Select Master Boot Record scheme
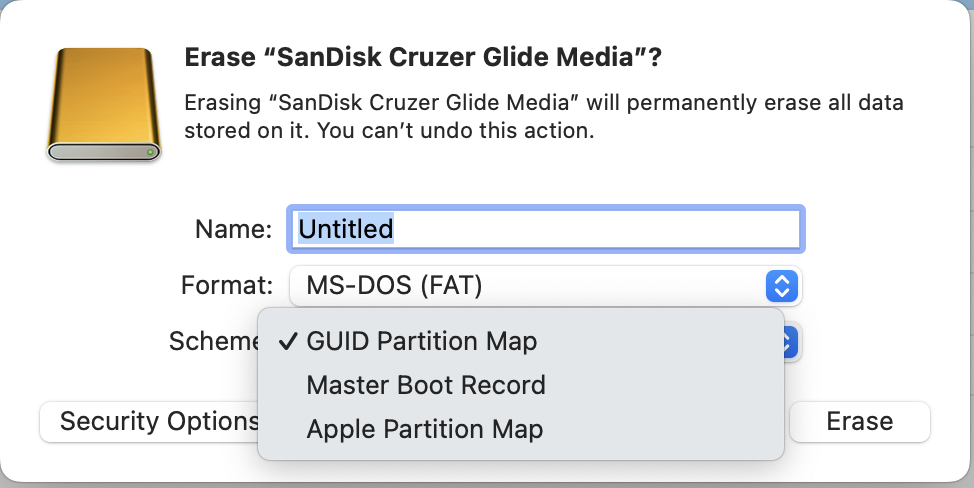Image resolution: width=974 pixels, height=488 pixels. click(426, 386)
